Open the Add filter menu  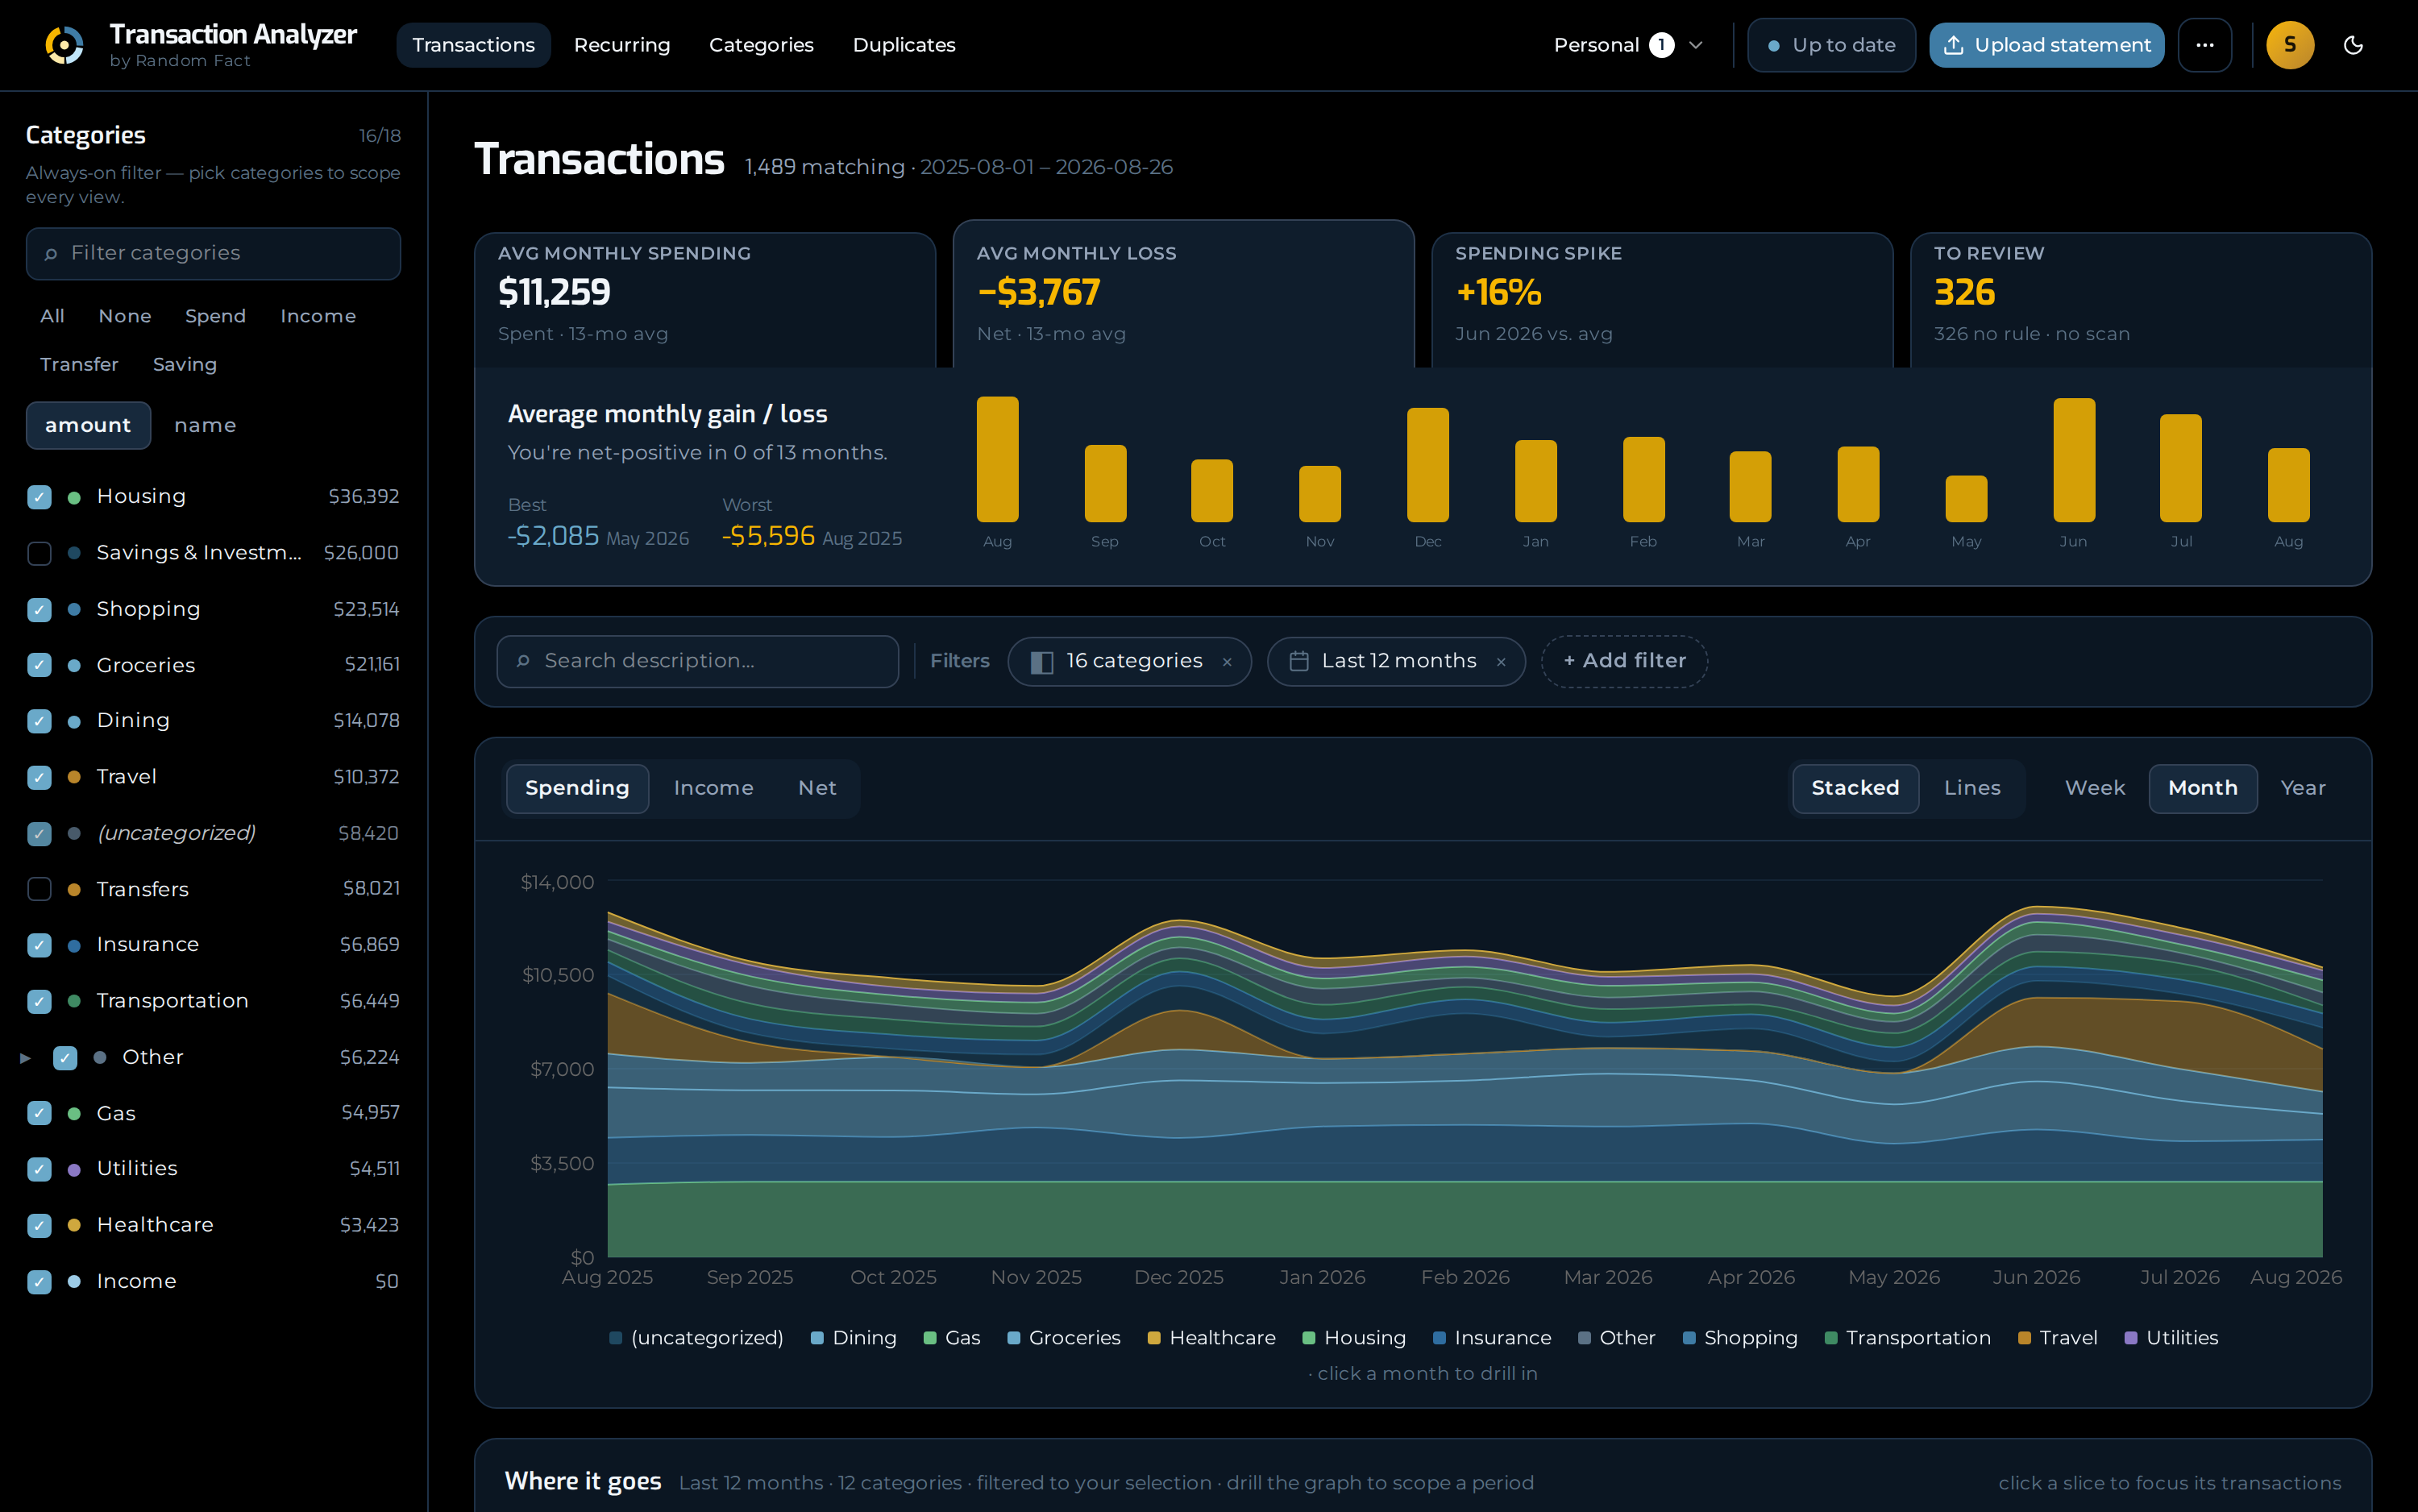pos(1624,661)
